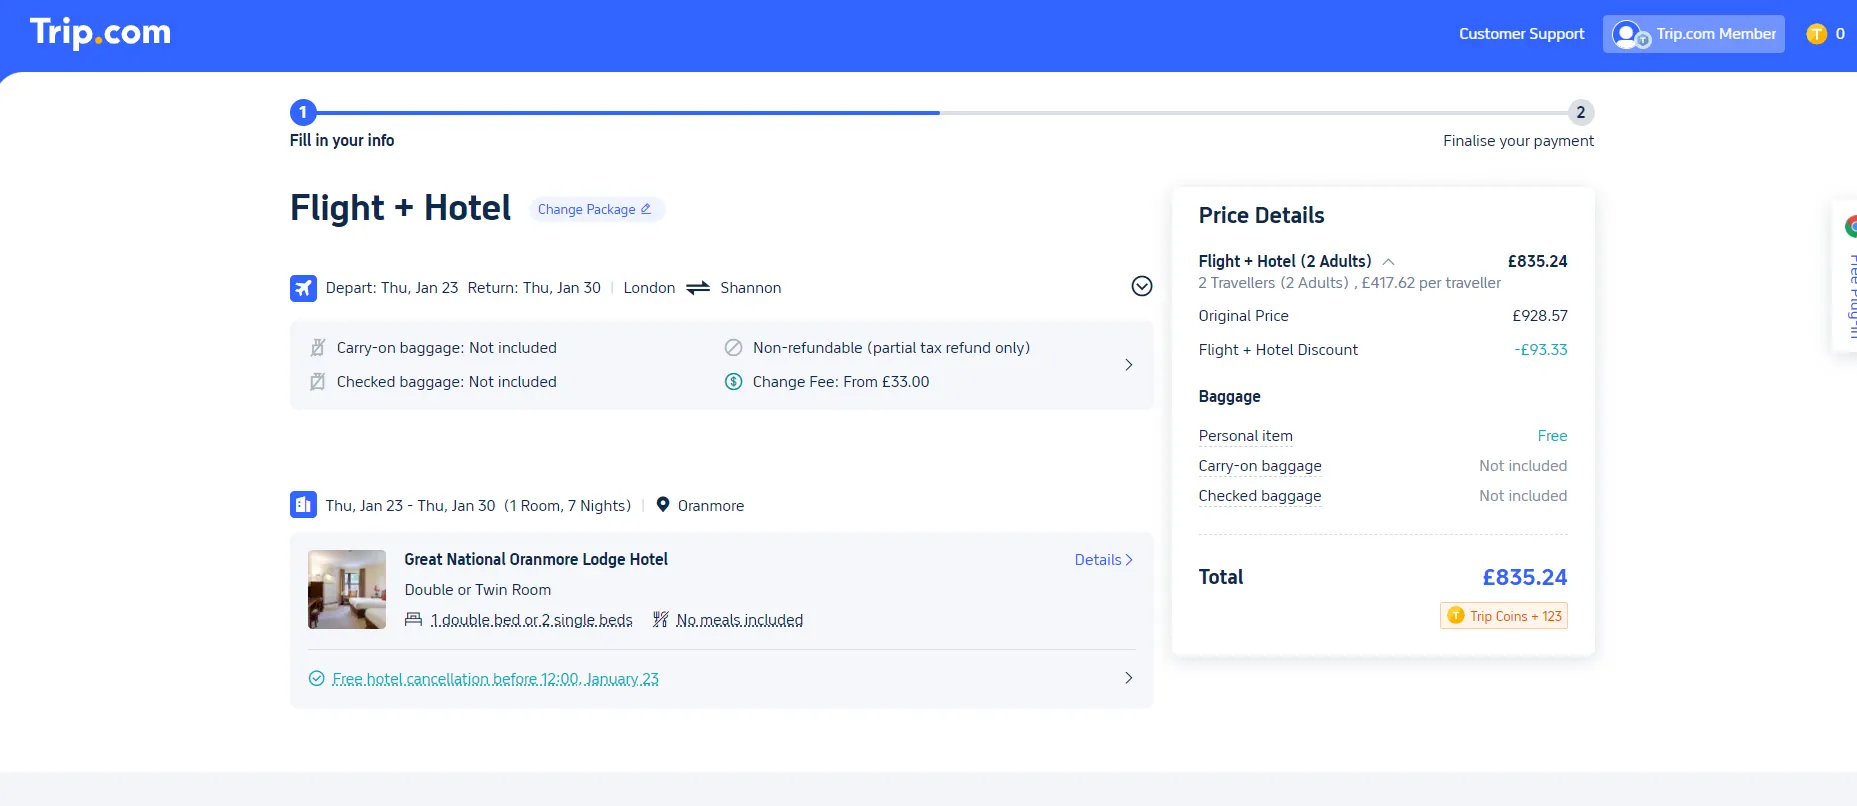Click the Oranmore location pin icon
Screen dimensions: 1857x806
pos(662,505)
